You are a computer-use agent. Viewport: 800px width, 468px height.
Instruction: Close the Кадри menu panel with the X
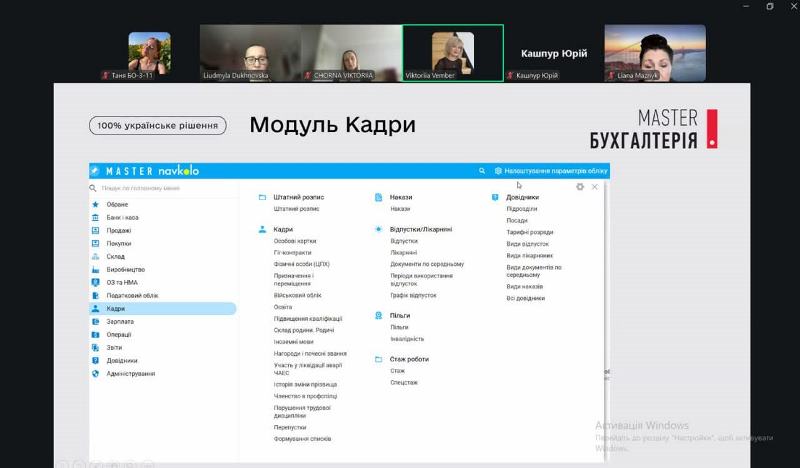594,187
